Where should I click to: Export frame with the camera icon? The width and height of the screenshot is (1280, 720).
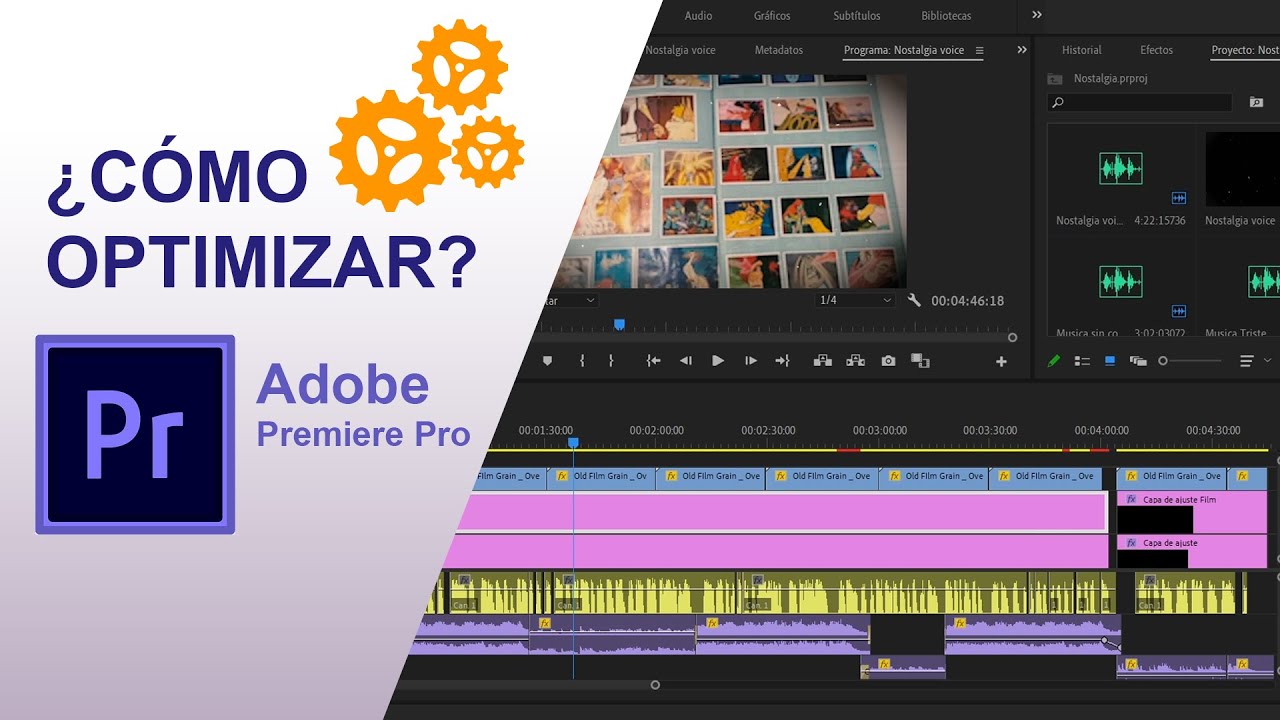coord(888,361)
